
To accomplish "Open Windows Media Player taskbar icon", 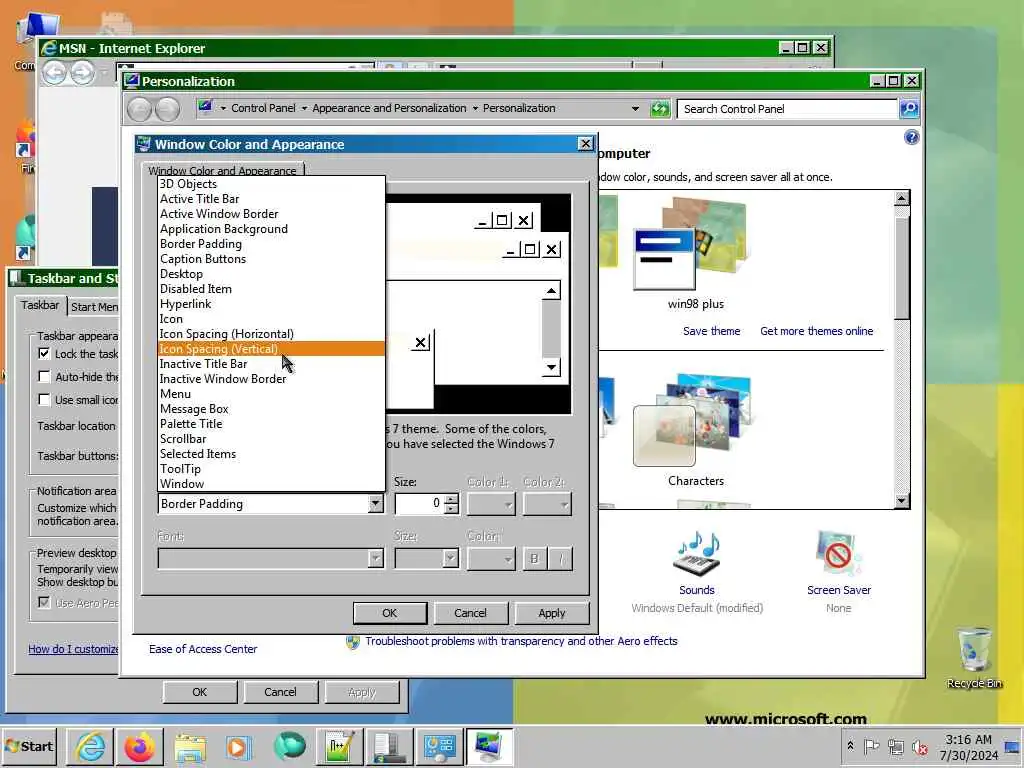I will pos(238,746).
